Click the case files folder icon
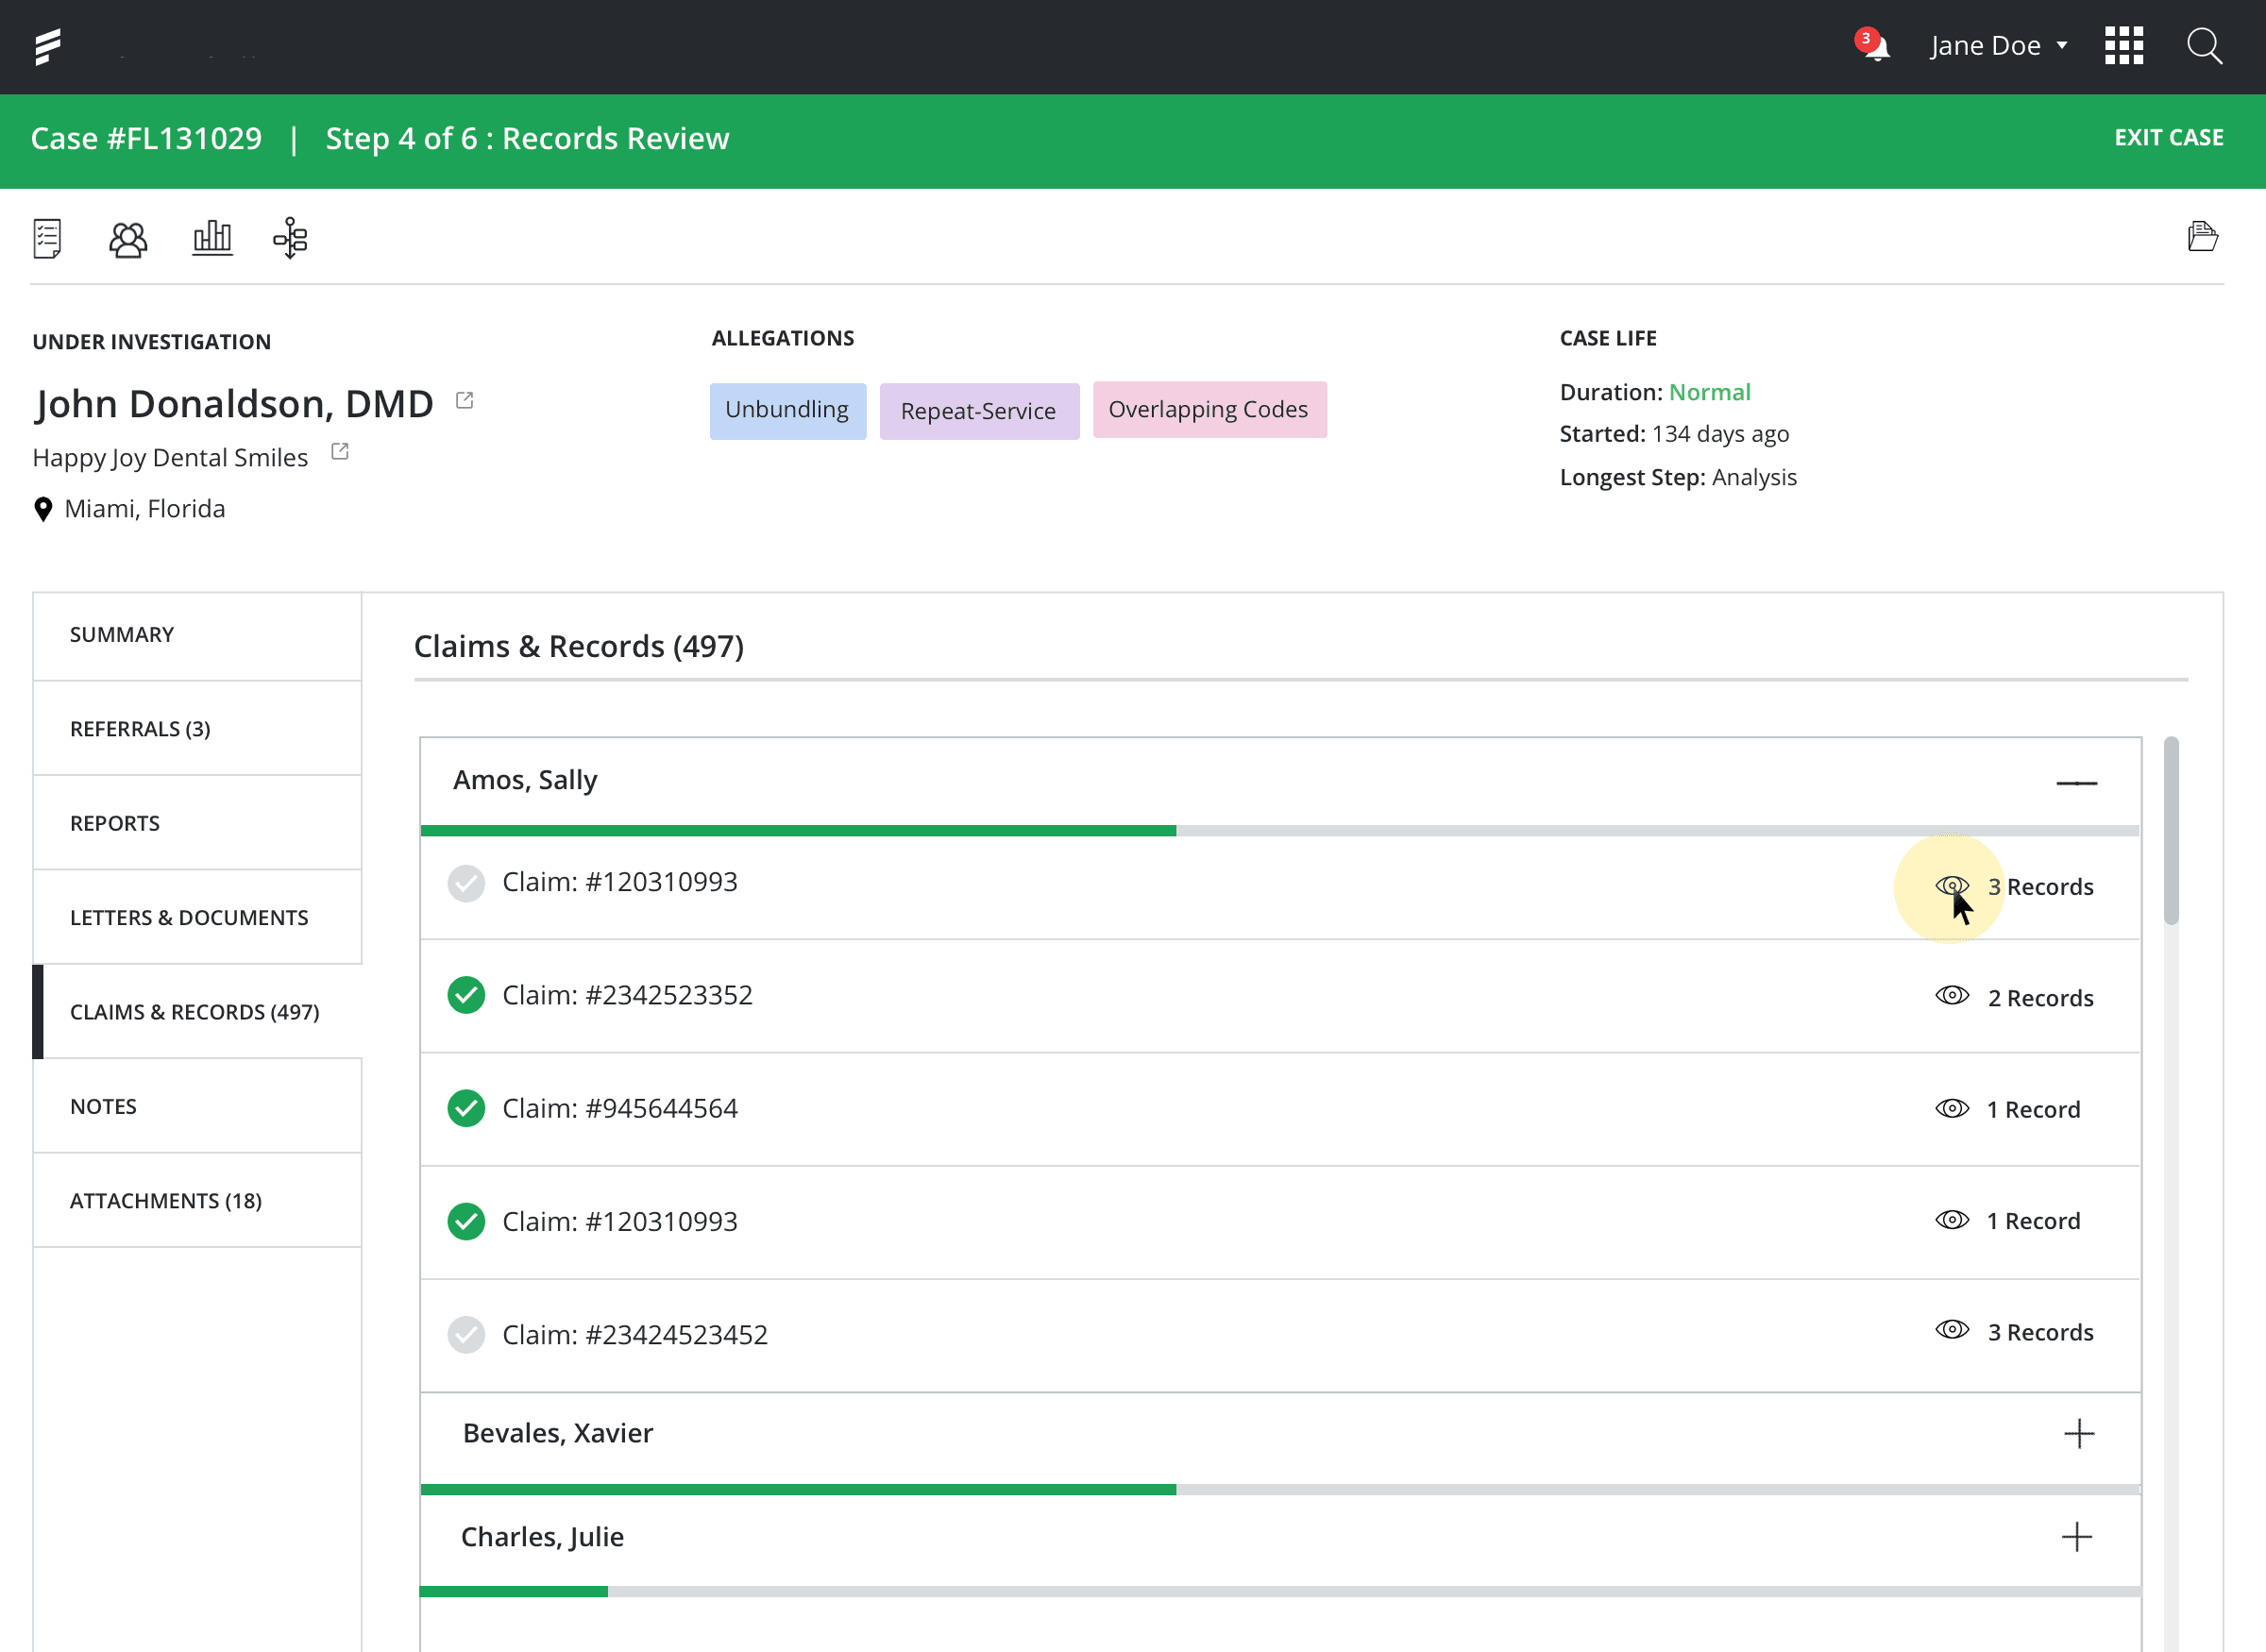 point(2201,237)
